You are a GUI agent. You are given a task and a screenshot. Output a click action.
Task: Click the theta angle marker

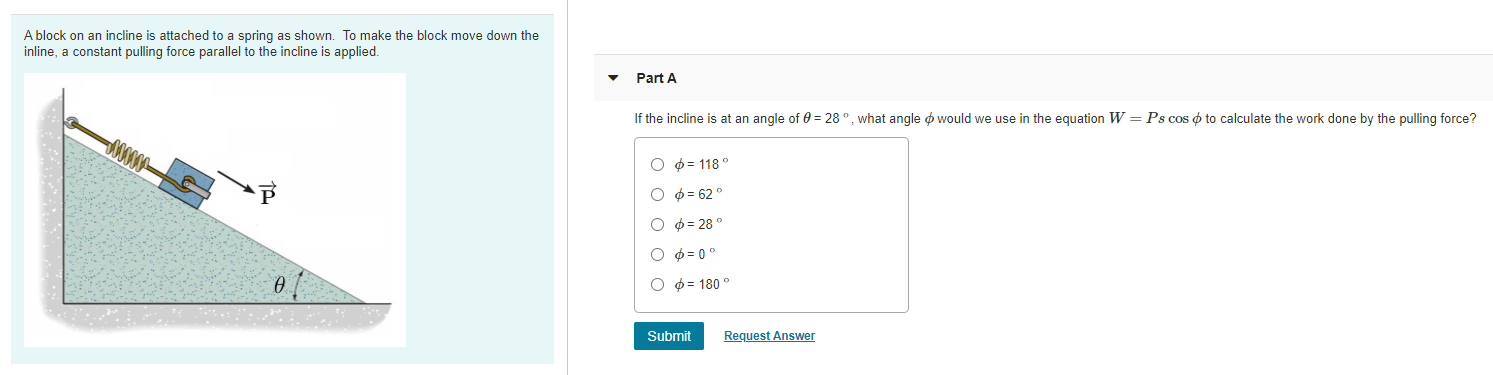281,285
